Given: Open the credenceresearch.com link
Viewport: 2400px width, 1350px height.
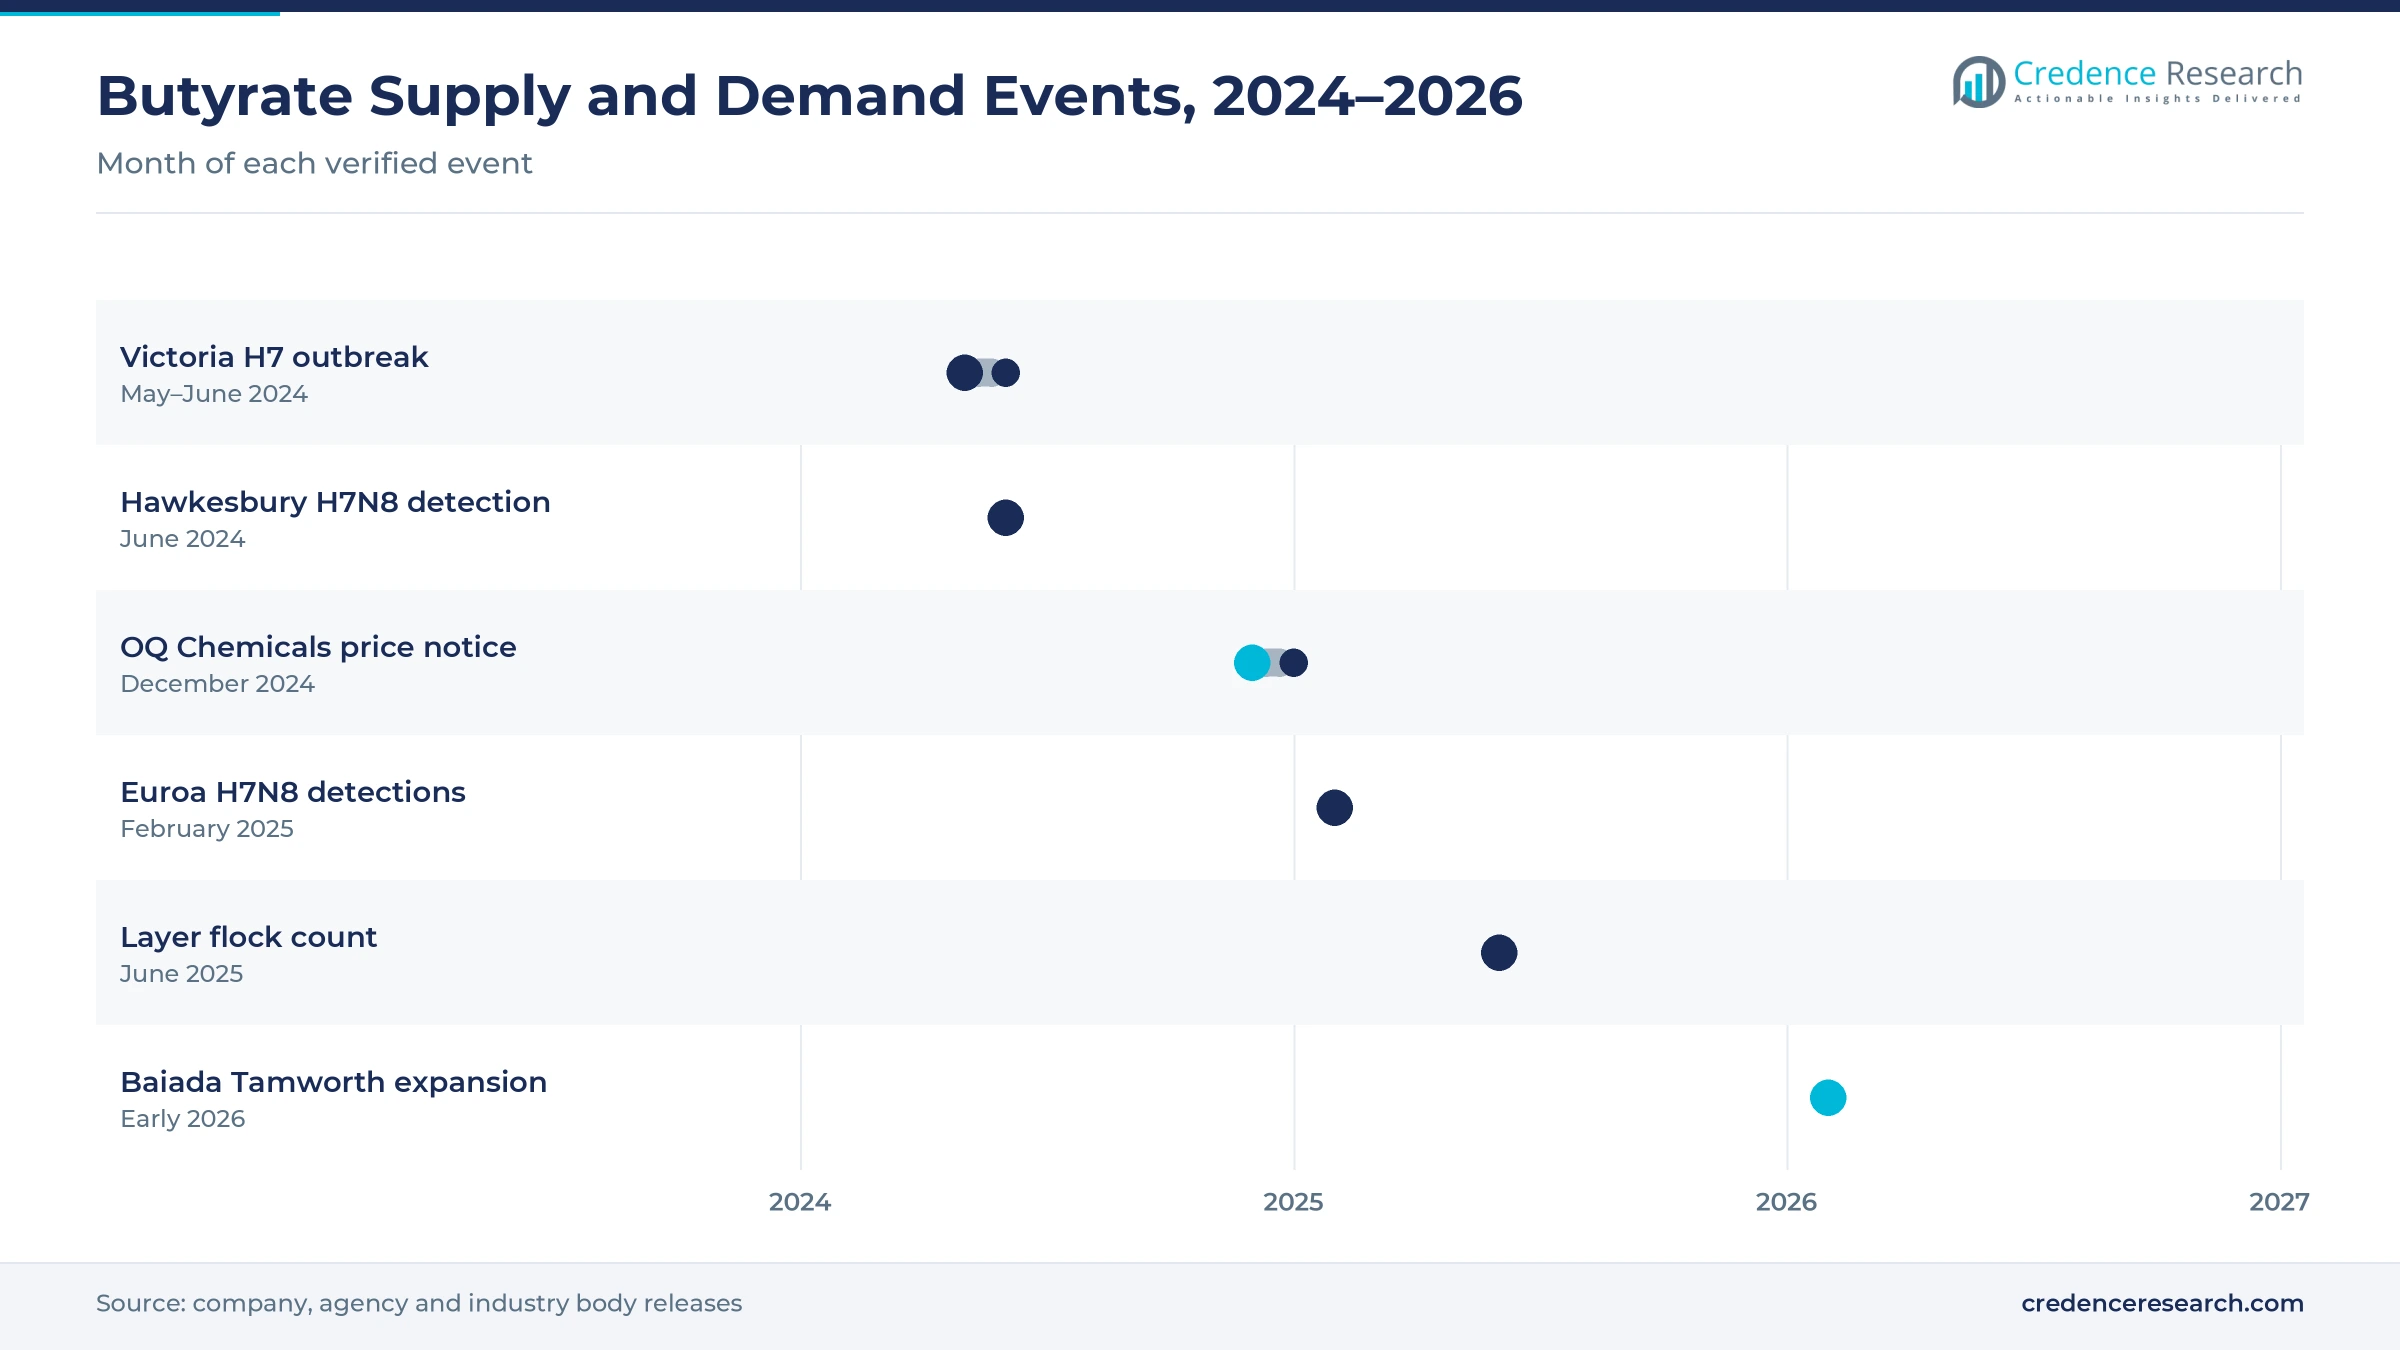Looking at the screenshot, I should 2162,1303.
